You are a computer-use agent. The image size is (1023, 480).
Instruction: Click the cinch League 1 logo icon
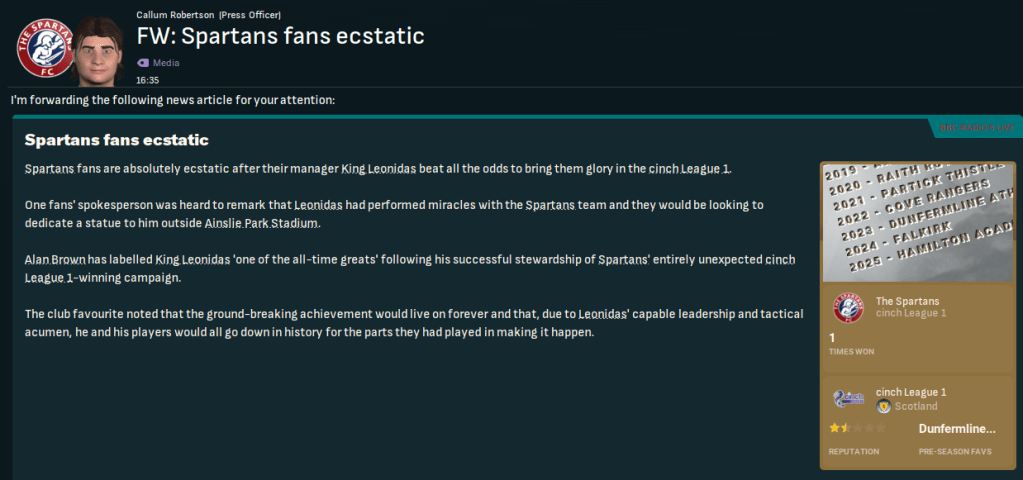pos(848,399)
